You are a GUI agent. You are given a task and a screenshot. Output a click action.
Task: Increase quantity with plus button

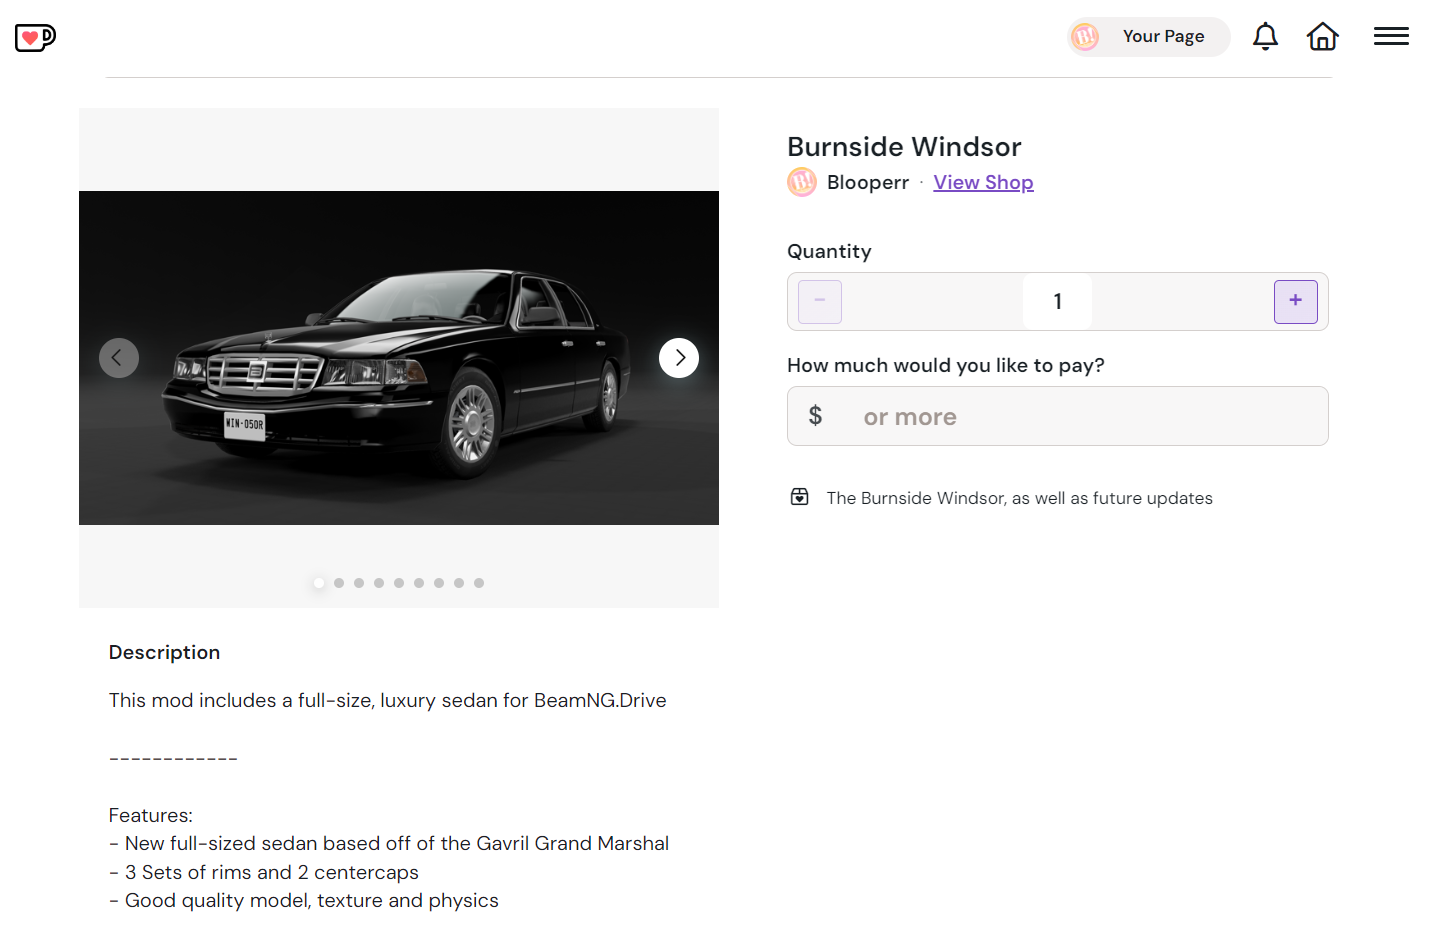point(1295,301)
